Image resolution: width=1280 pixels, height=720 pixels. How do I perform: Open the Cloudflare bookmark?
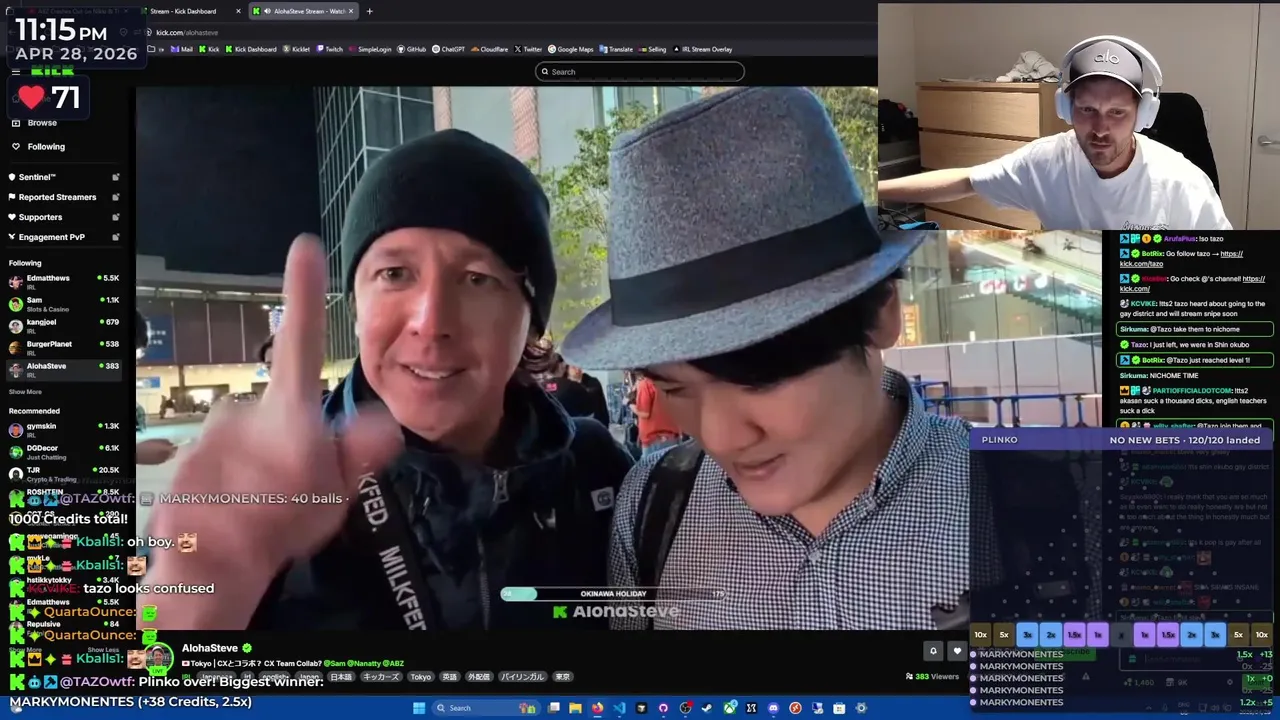[x=489, y=49]
